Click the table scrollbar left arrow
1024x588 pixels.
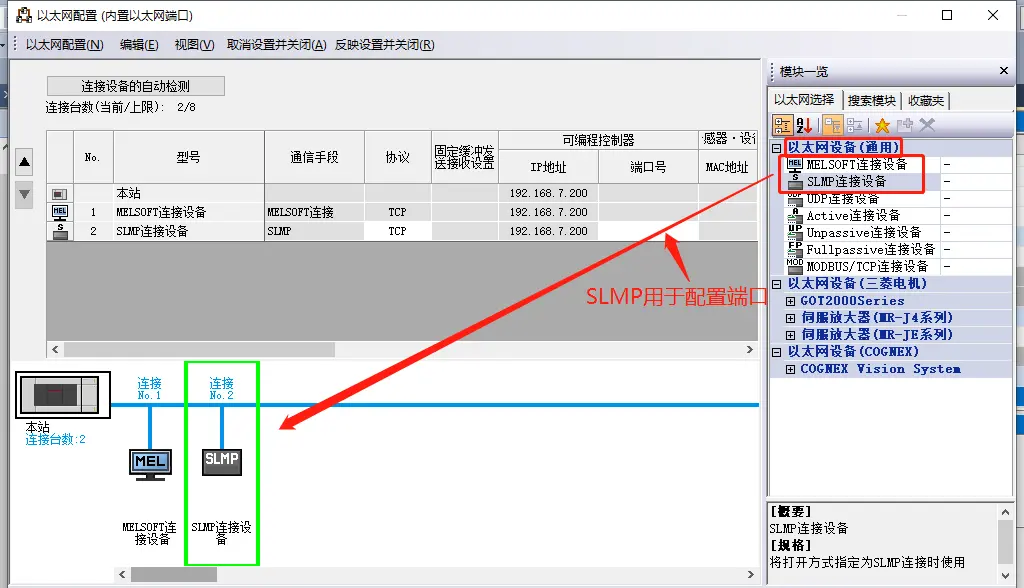tap(55, 350)
